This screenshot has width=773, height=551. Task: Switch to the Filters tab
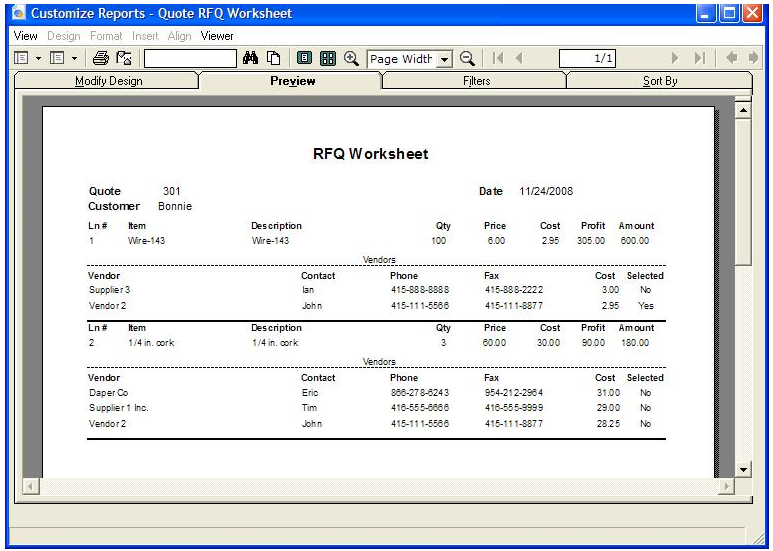click(477, 81)
